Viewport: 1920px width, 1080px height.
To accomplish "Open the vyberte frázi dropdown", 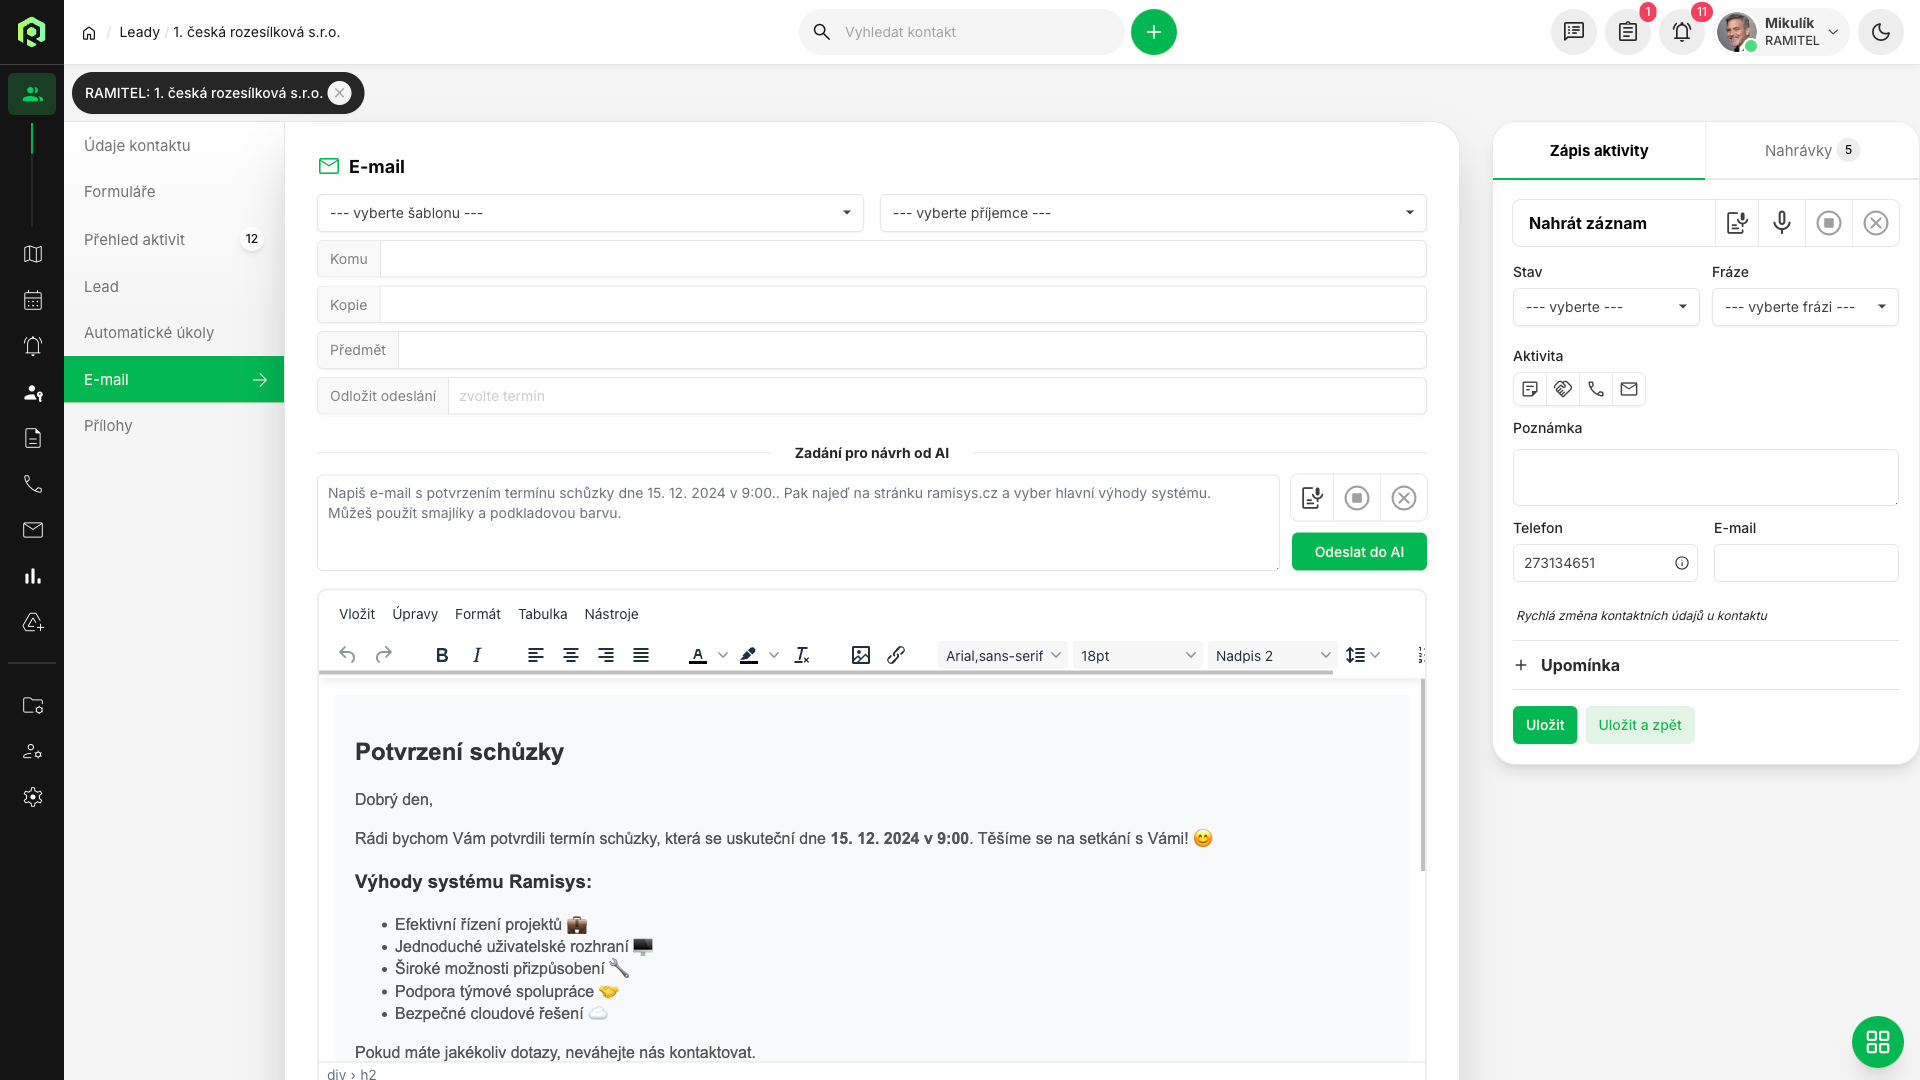I will (x=1805, y=307).
